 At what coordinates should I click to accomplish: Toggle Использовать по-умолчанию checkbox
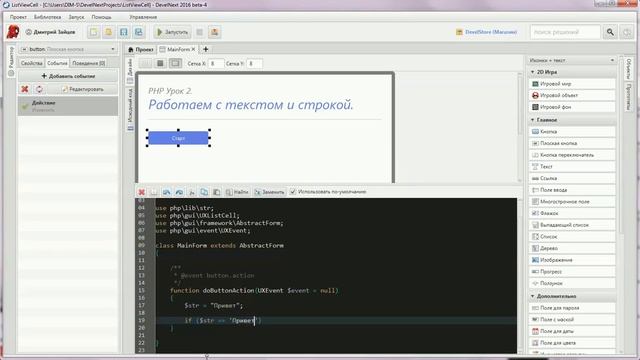coord(293,191)
